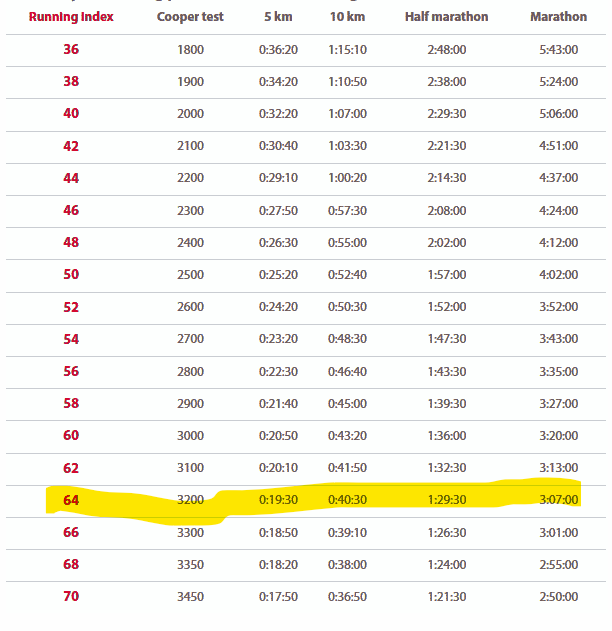Click the marathon time 5:43:00
612x631 pixels.
(x=558, y=49)
